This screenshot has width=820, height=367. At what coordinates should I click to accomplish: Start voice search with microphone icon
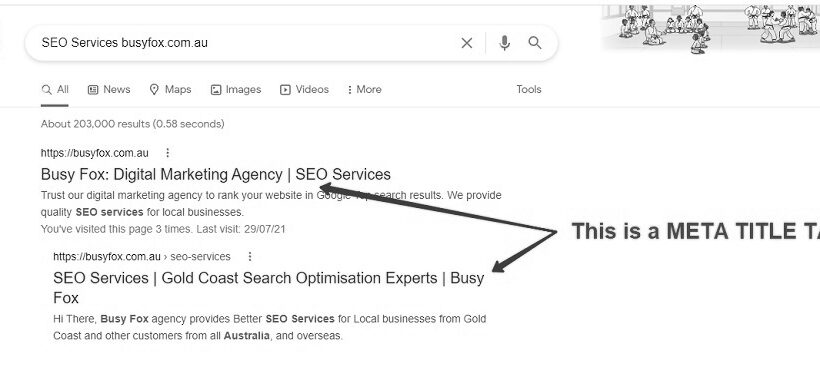[504, 43]
